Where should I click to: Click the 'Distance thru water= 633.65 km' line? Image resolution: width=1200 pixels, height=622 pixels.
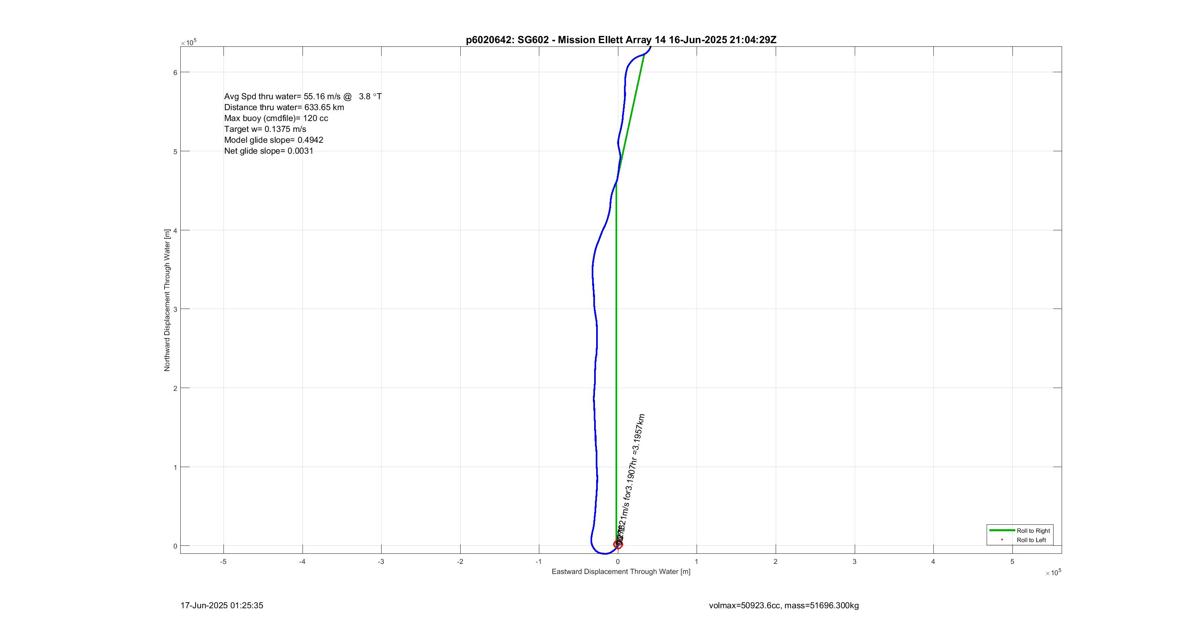click(x=284, y=107)
